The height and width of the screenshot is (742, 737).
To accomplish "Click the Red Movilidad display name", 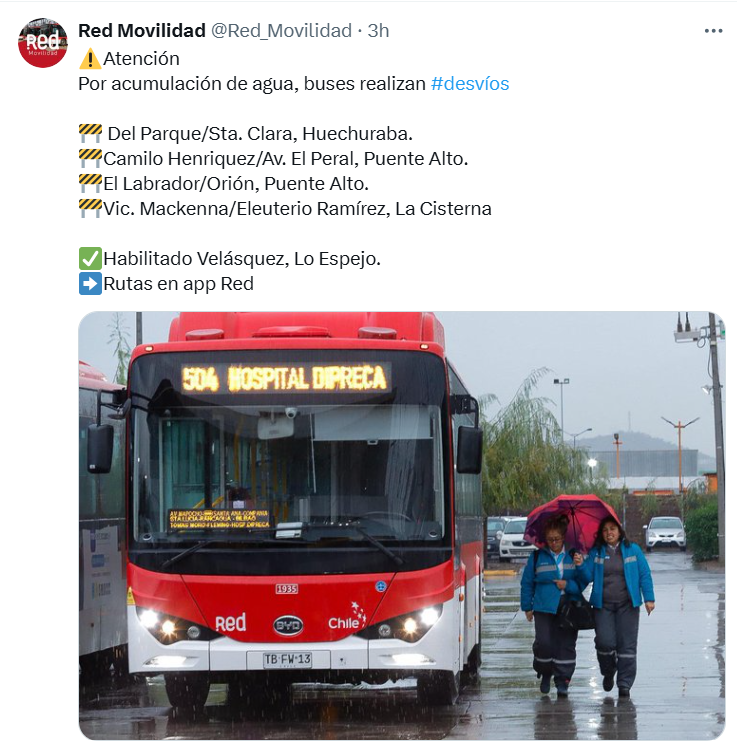I will (x=142, y=31).
